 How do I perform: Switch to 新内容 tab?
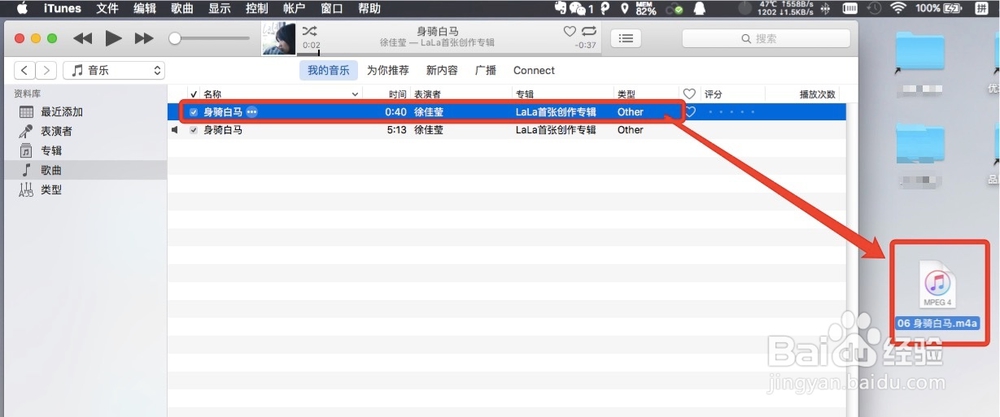(442, 70)
